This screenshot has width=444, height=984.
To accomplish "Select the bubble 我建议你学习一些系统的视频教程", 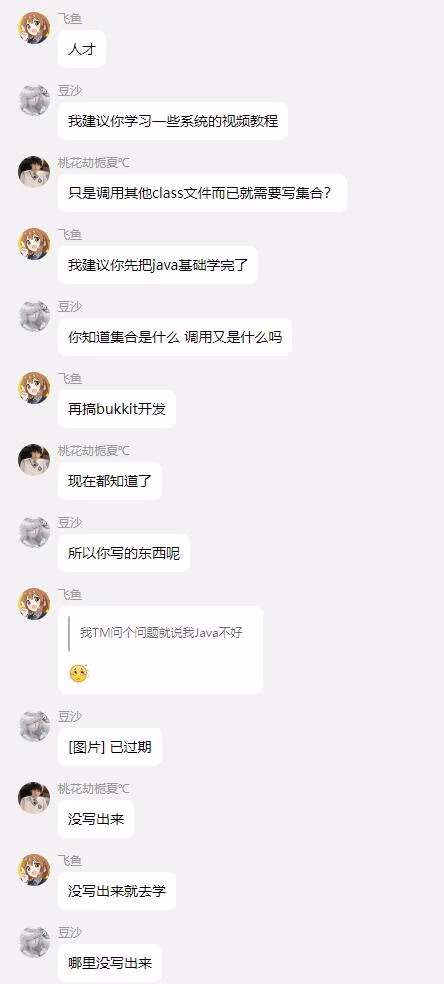I will [172, 120].
